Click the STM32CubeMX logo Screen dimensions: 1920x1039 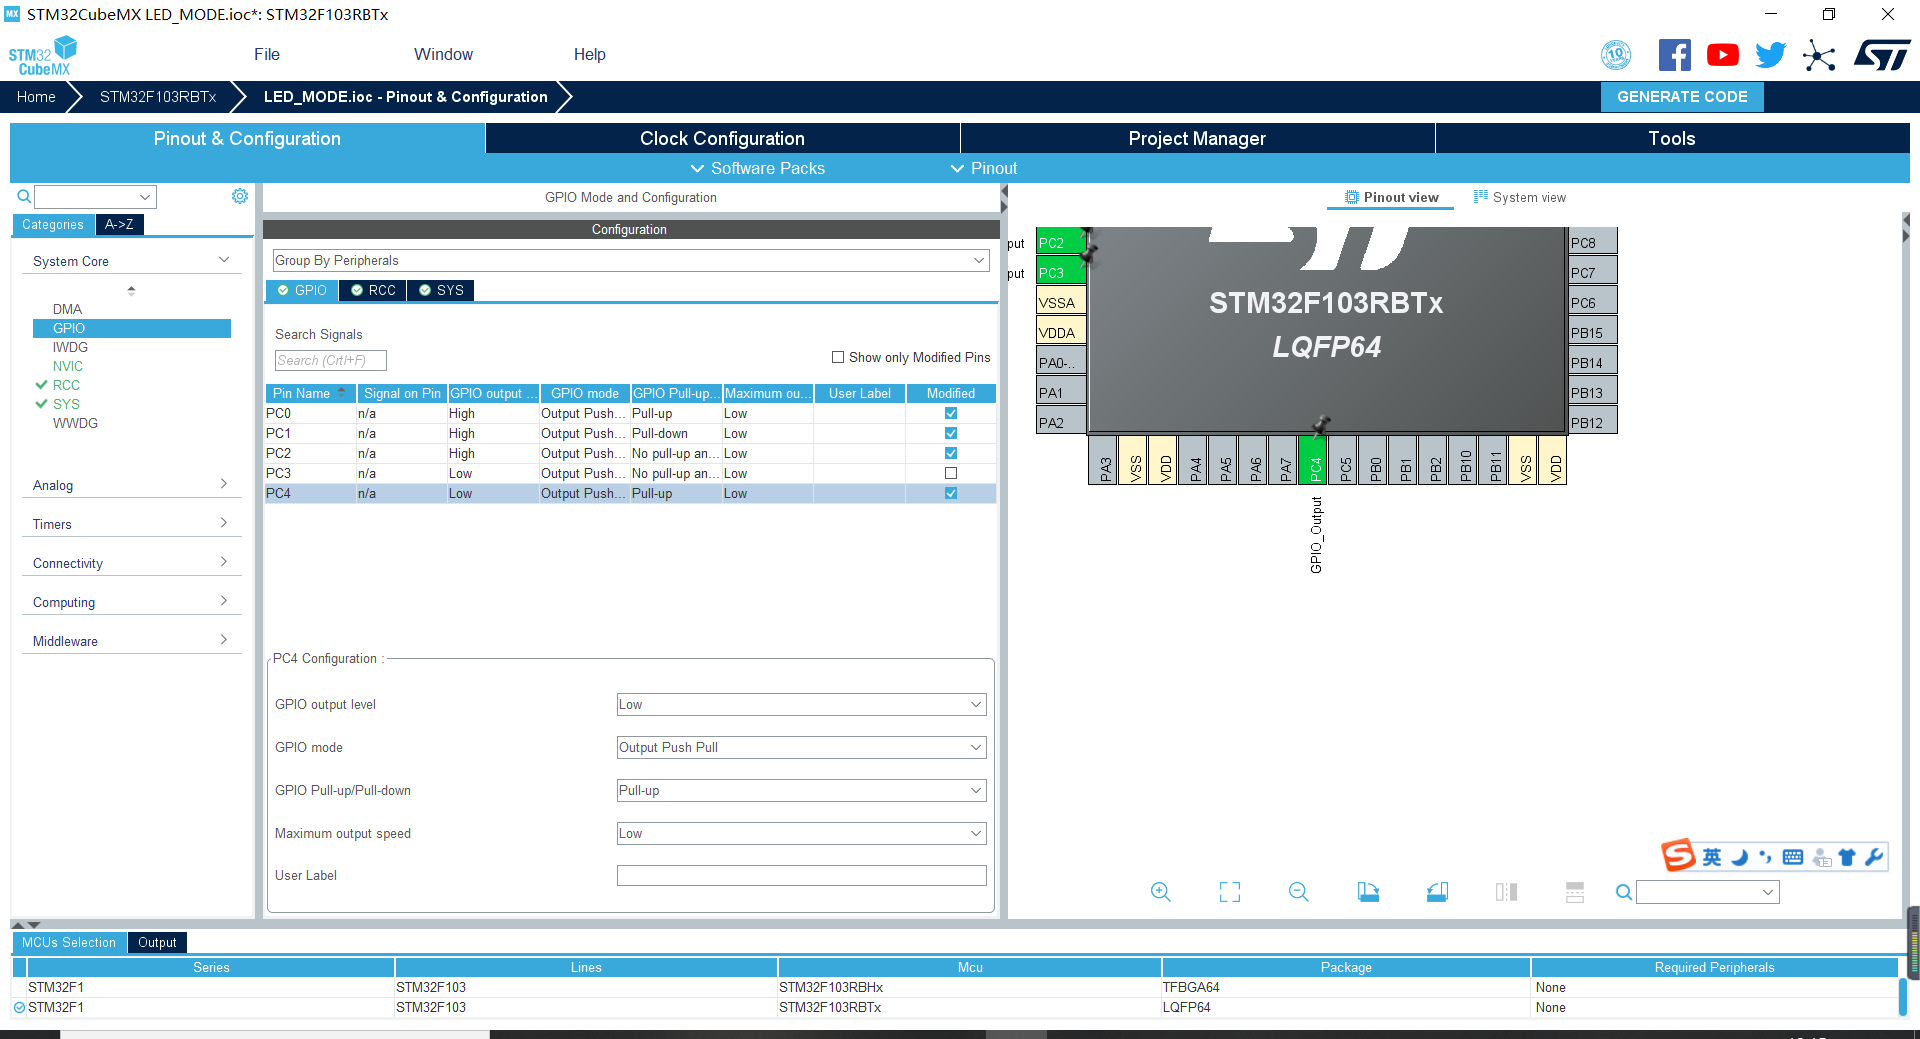pos(43,56)
